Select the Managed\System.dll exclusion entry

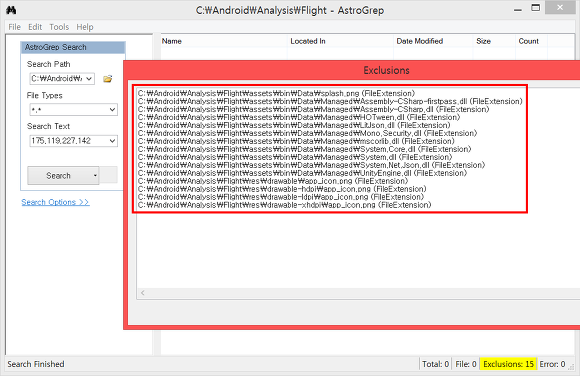(295, 157)
